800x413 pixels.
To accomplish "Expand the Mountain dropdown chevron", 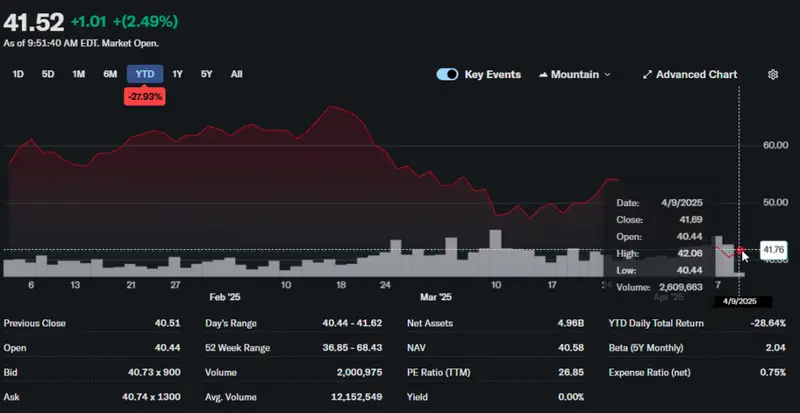I will (x=607, y=74).
